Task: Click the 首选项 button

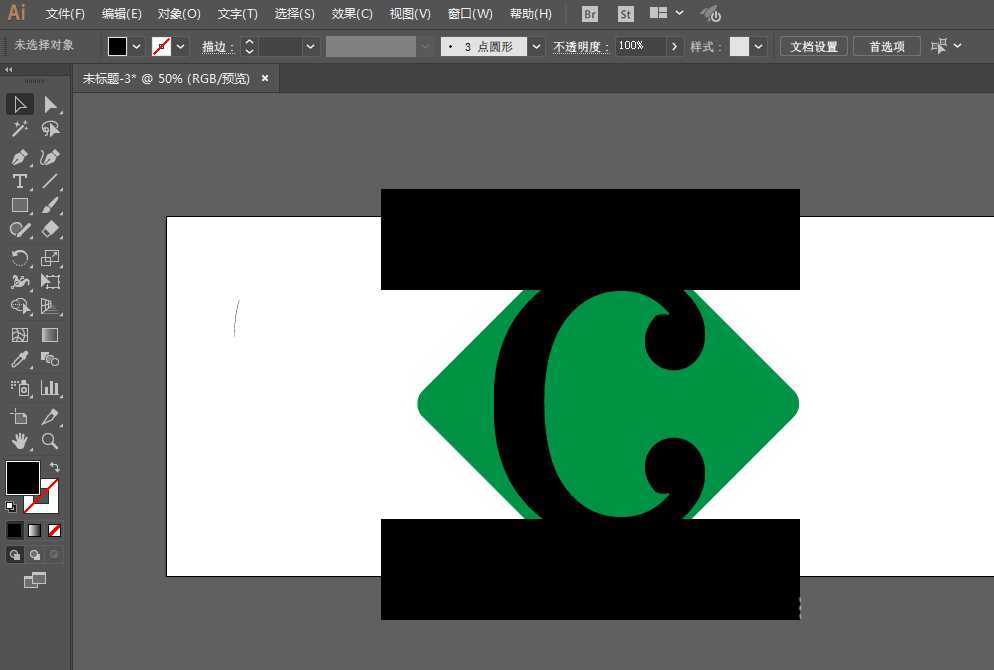Action: (886, 45)
